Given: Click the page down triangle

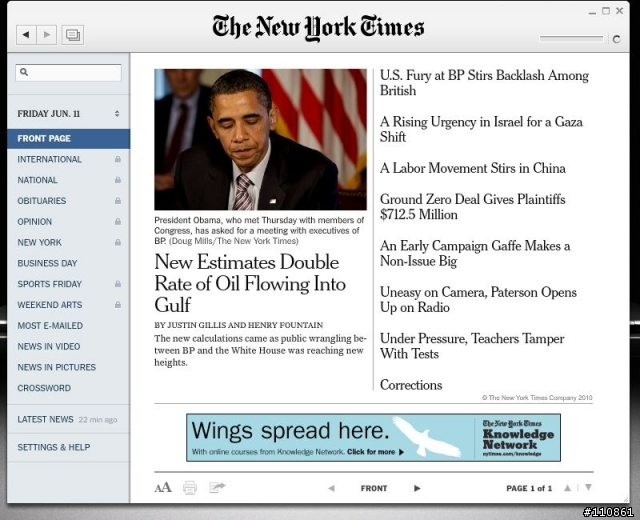Looking at the screenshot, I should pos(588,487).
